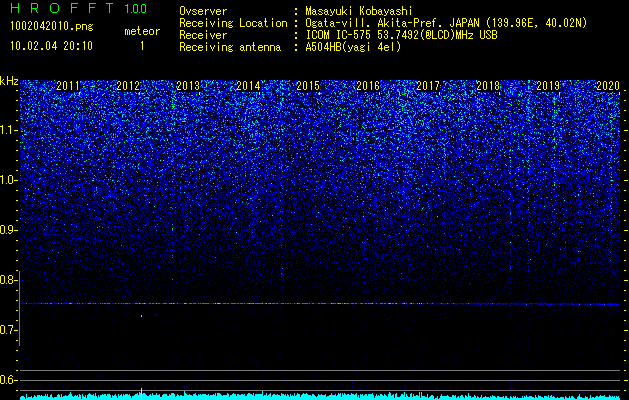The width and height of the screenshot is (629, 400).
Task: Click the 2020 time marker
Action: click(x=608, y=86)
